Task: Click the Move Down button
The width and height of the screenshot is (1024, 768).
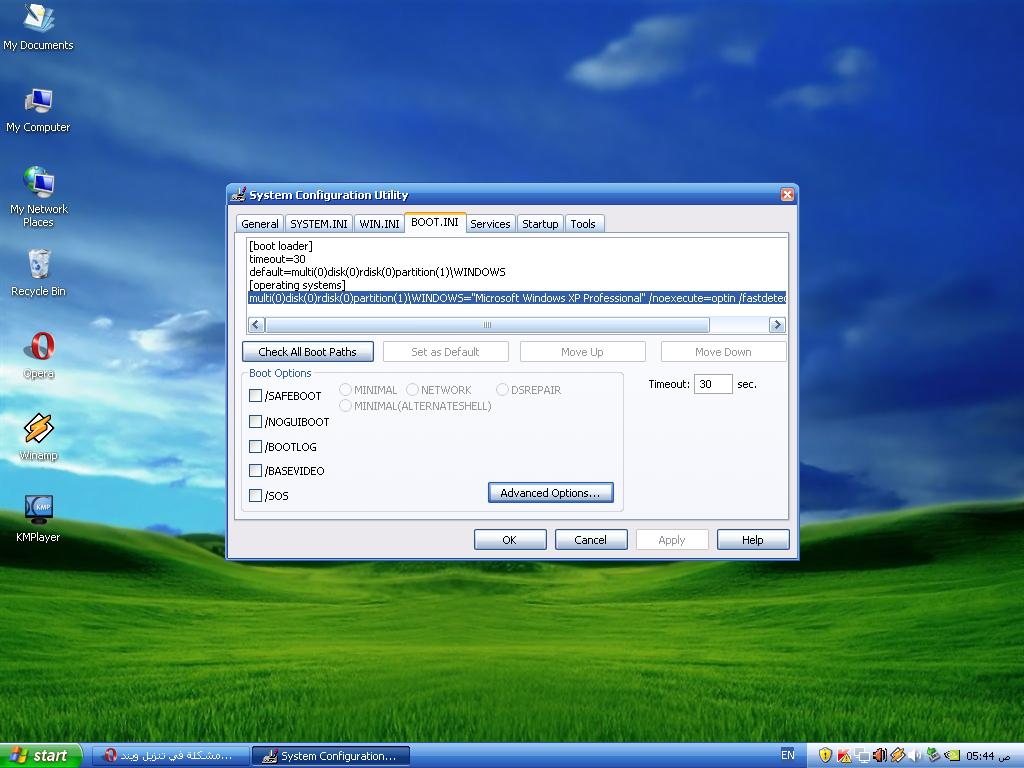Action: pos(723,352)
